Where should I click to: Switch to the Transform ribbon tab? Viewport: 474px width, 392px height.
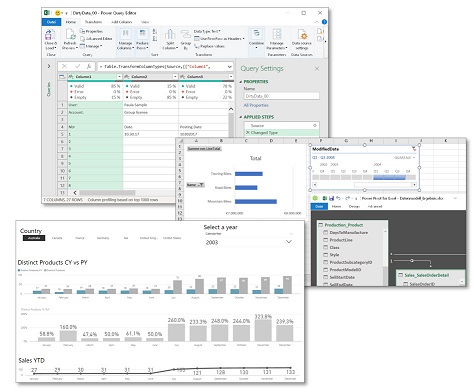point(93,22)
